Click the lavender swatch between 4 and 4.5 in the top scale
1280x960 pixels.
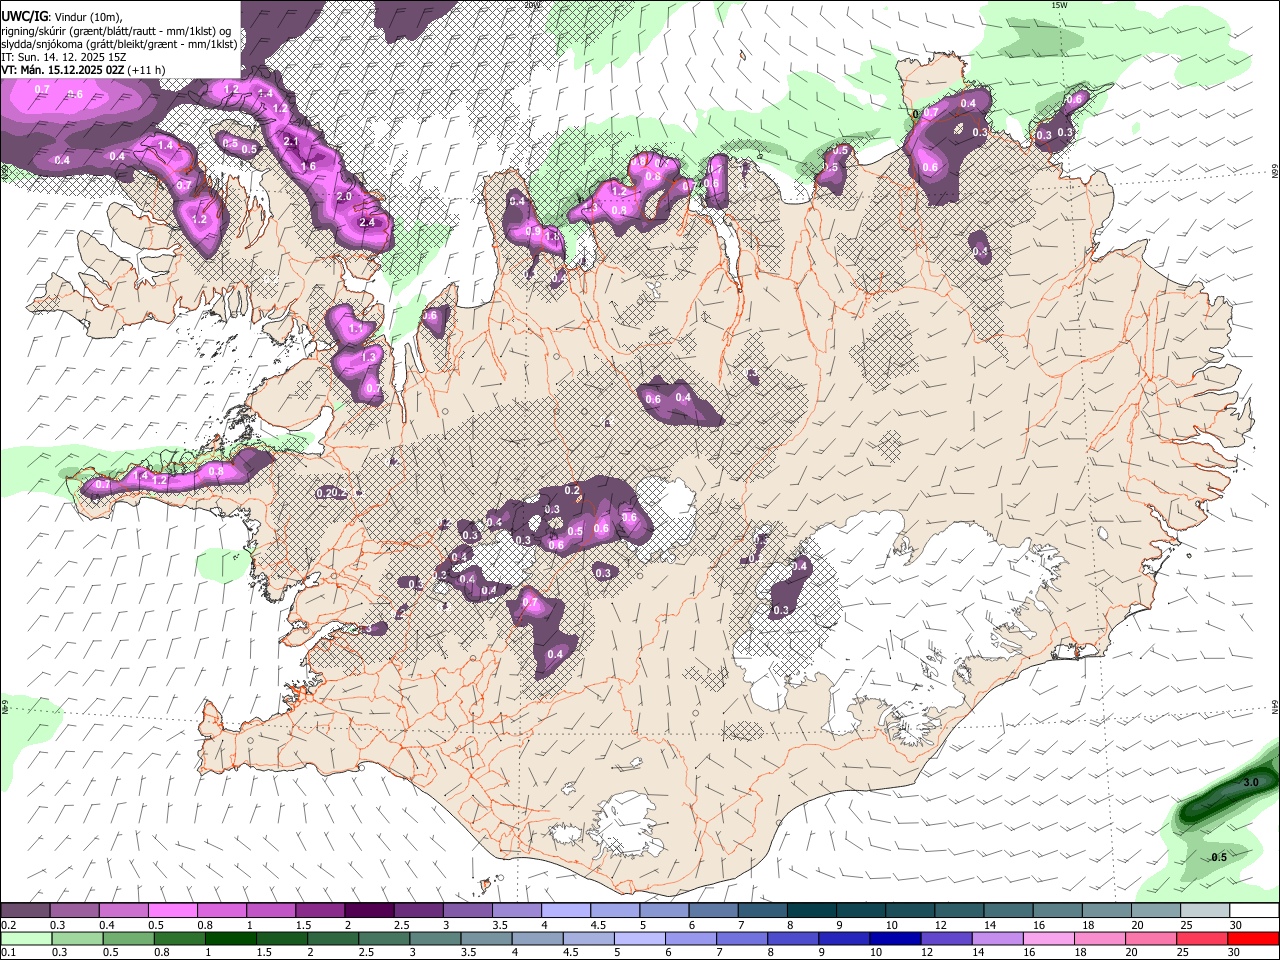[564, 910]
